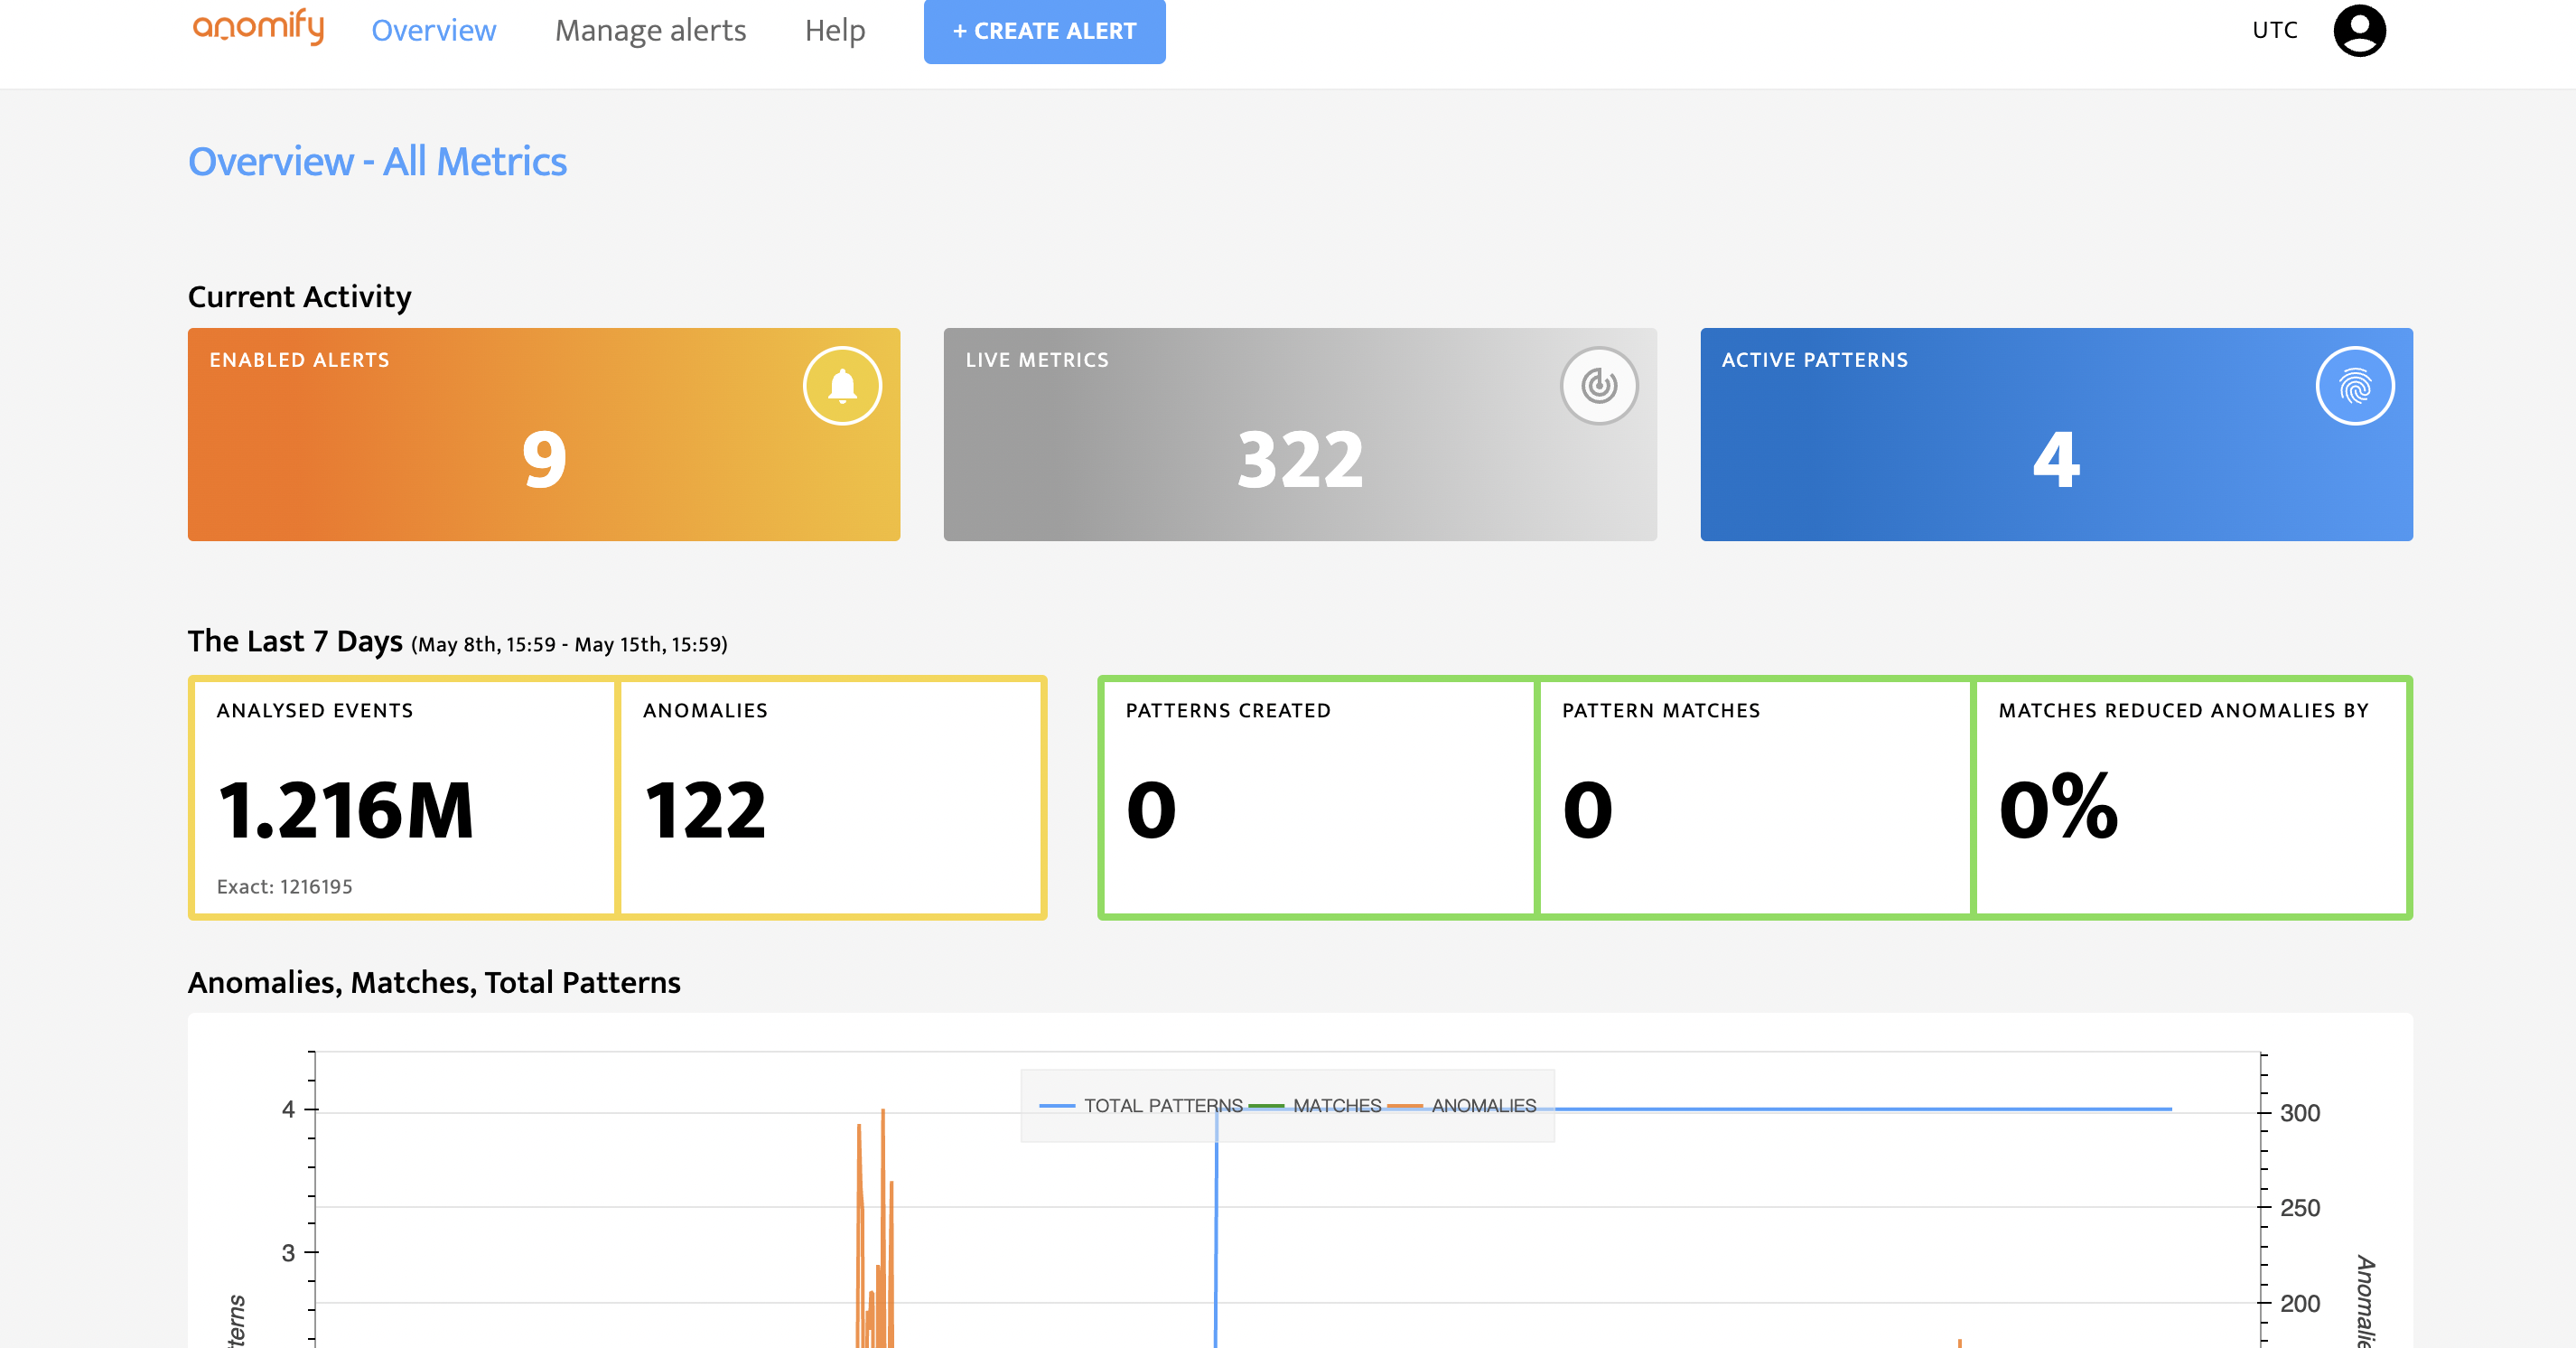Screen dimensions: 2576x1348
Task: Click the Pattern Matches value 0
Action: [1588, 809]
